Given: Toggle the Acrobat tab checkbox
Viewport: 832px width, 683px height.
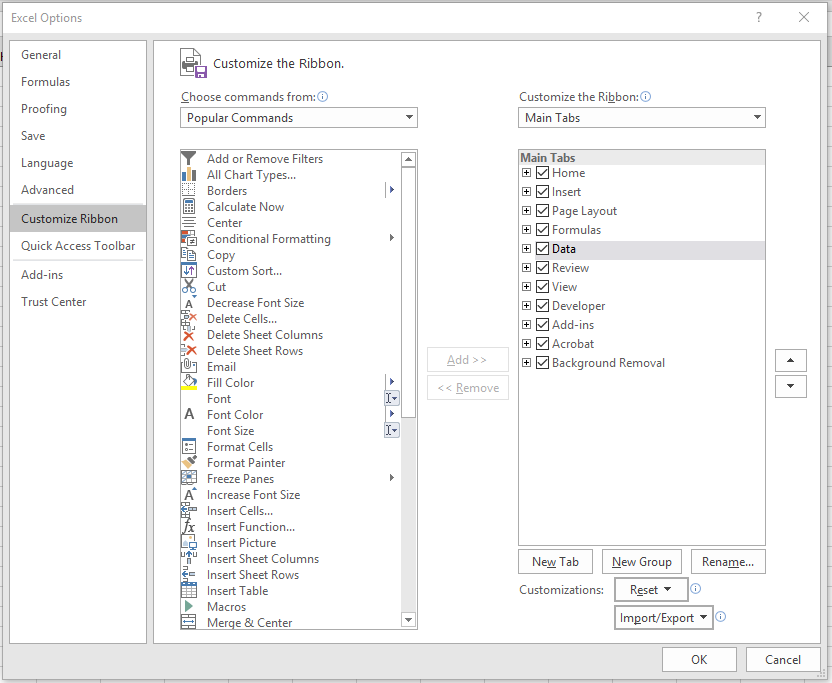Looking at the screenshot, I should coord(543,344).
